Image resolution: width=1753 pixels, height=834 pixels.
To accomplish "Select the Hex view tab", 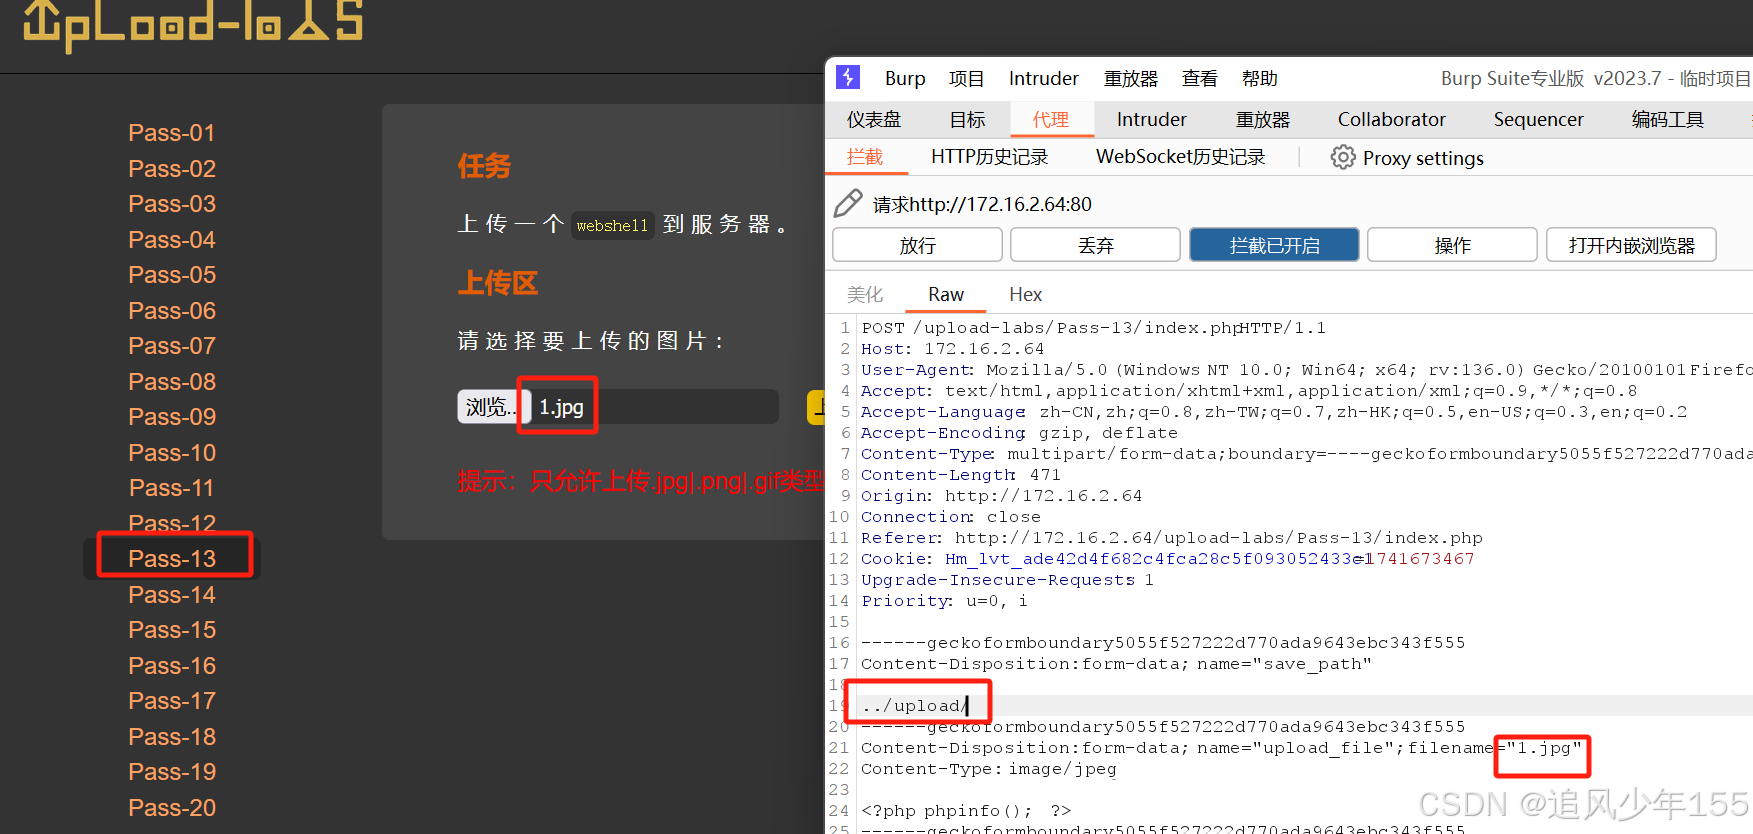I will pyautogui.click(x=1025, y=294).
